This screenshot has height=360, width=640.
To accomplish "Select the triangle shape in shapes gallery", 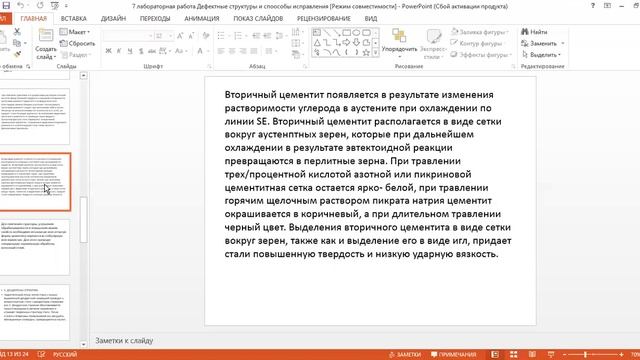I will pyautogui.click(x=317, y=42).
